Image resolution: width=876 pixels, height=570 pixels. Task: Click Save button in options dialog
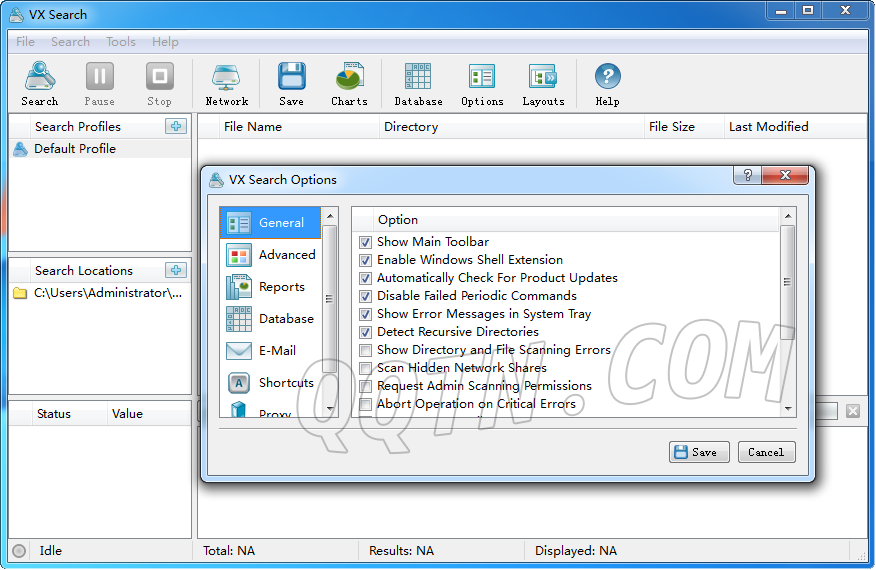(699, 452)
